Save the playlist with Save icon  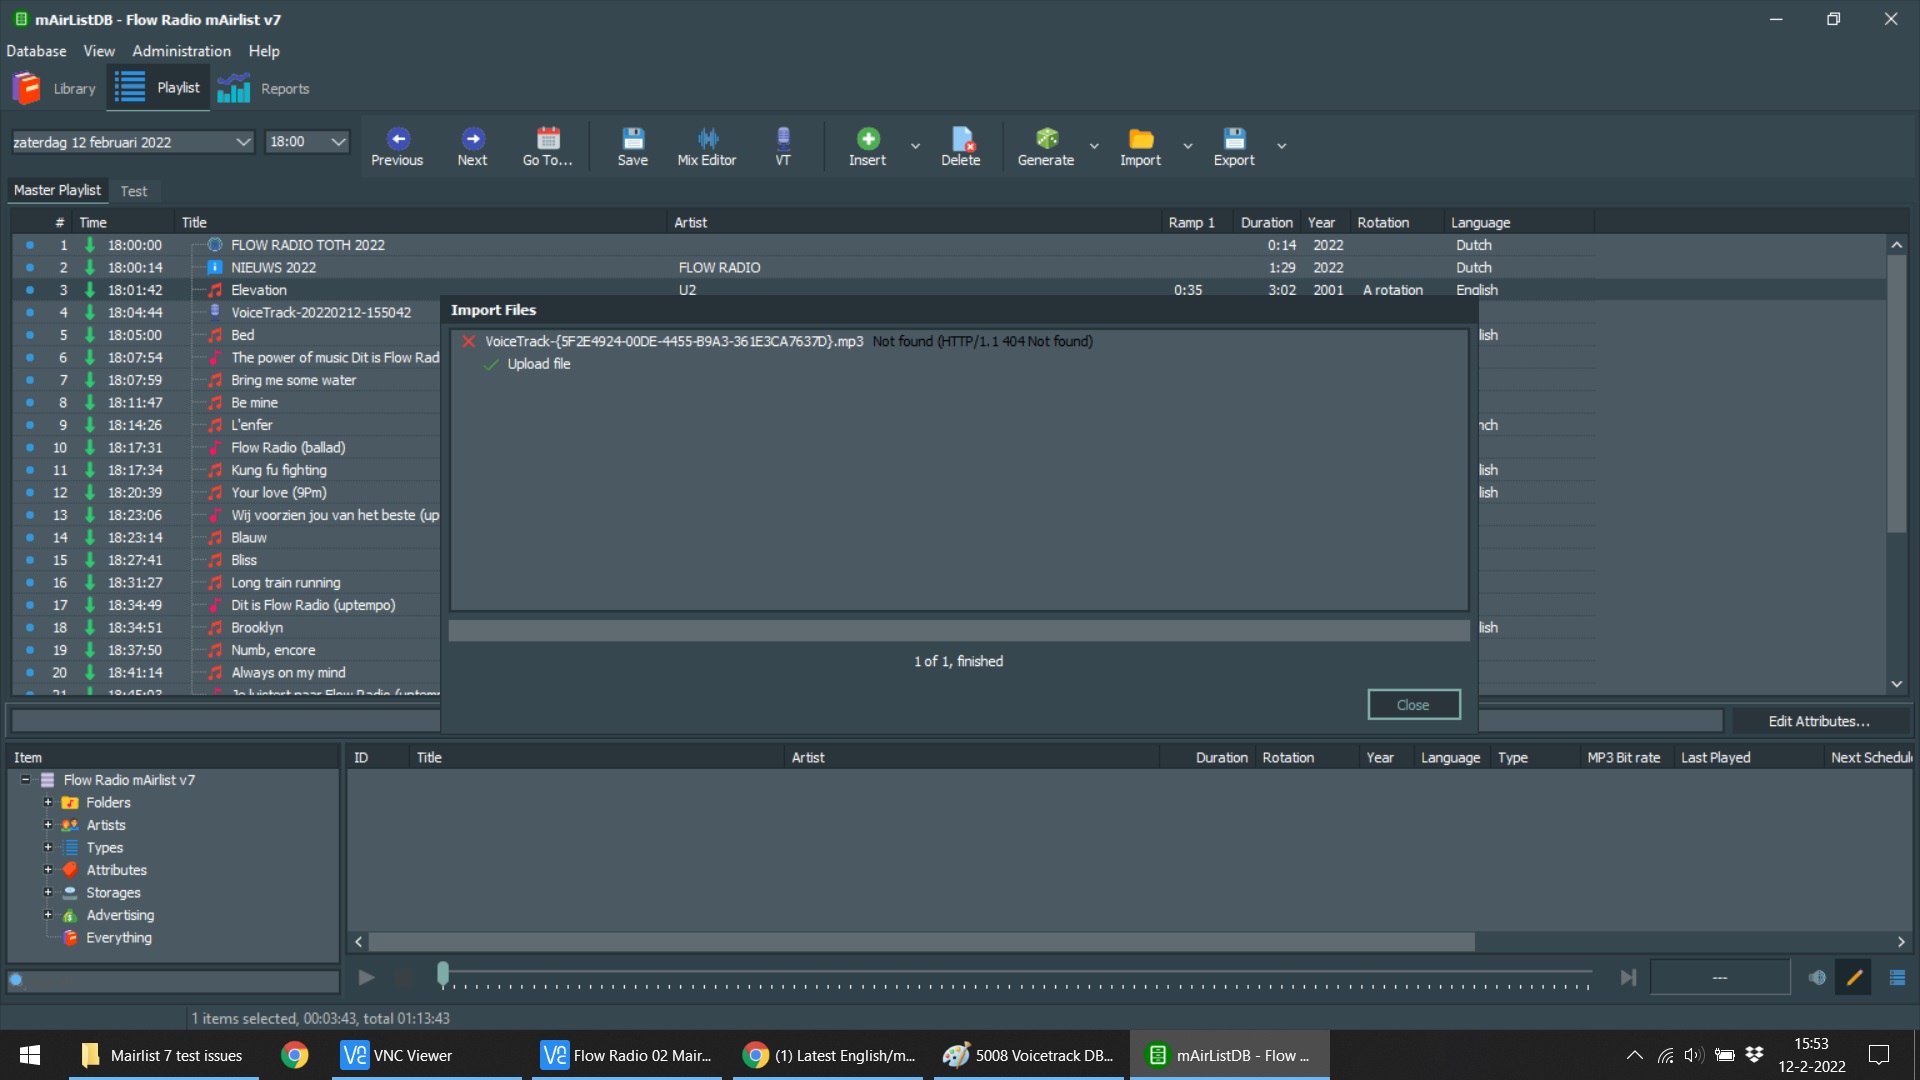633,139
